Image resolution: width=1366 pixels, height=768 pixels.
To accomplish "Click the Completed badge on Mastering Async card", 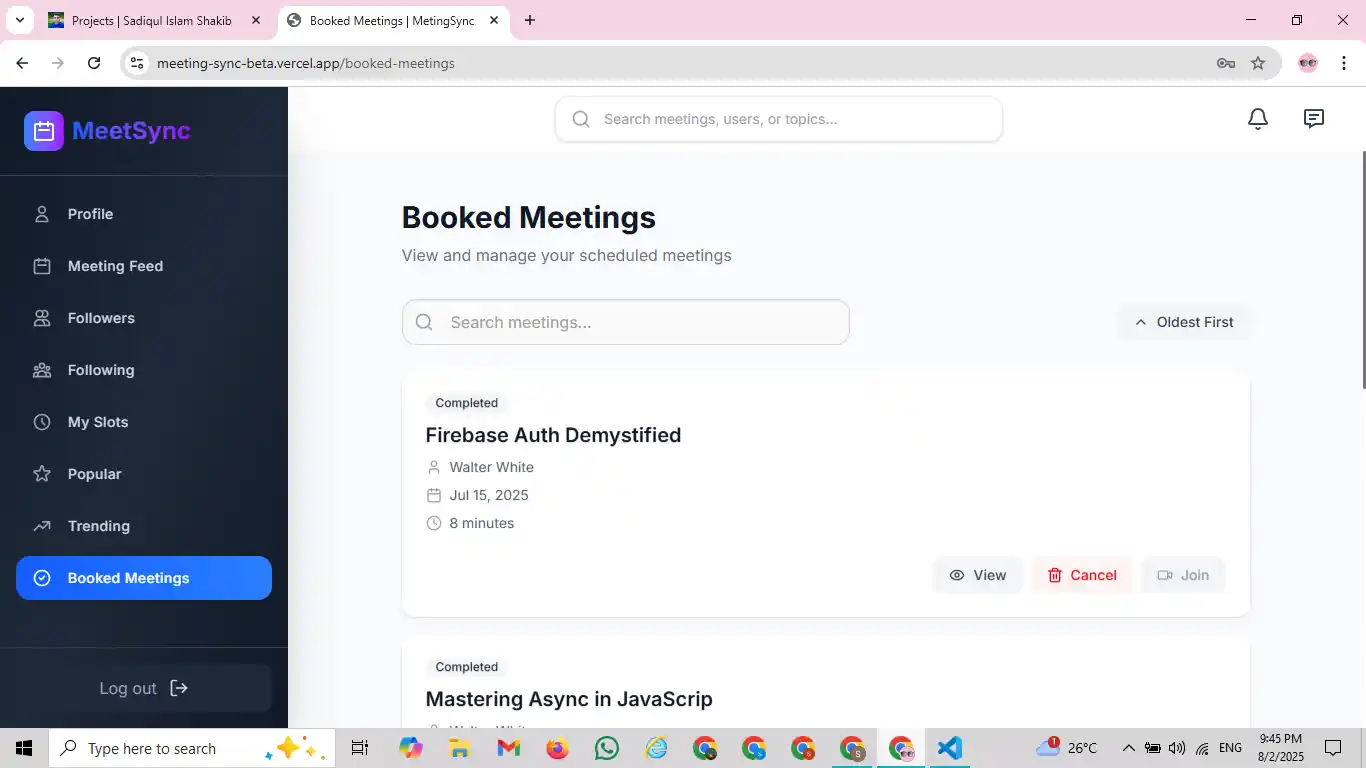I will click(x=467, y=667).
